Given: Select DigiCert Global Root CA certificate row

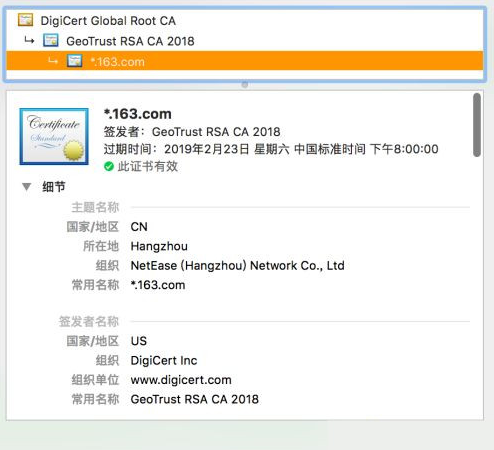Looking at the screenshot, I should pyautogui.click(x=245, y=21).
